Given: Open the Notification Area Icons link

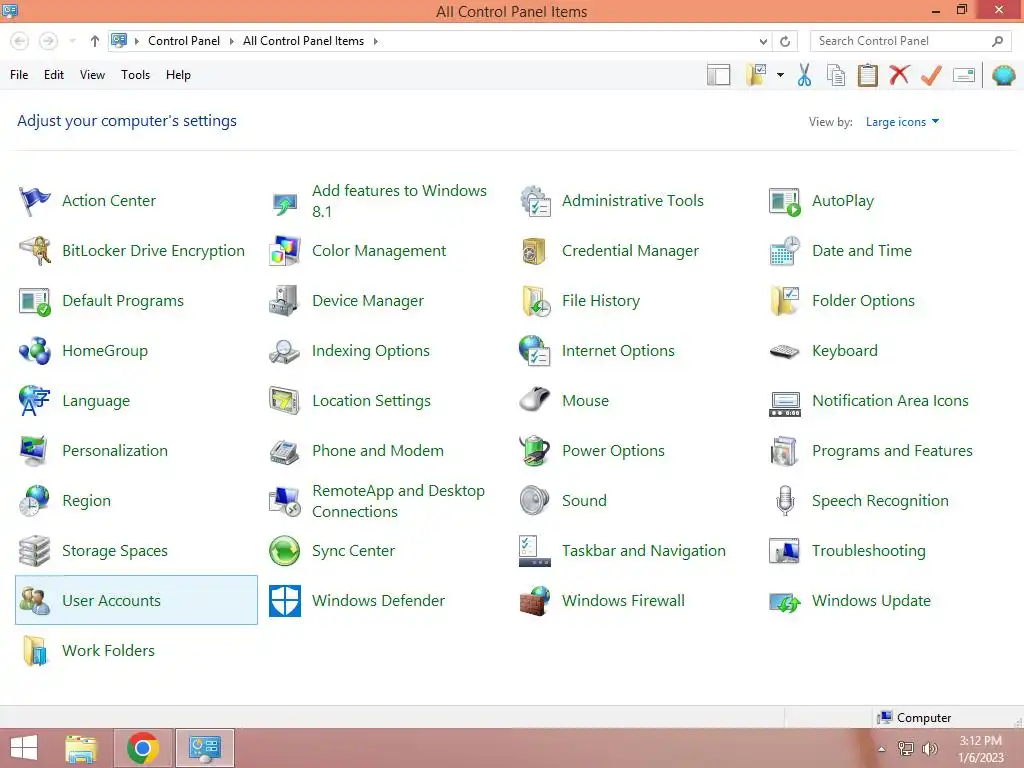Looking at the screenshot, I should point(890,401).
